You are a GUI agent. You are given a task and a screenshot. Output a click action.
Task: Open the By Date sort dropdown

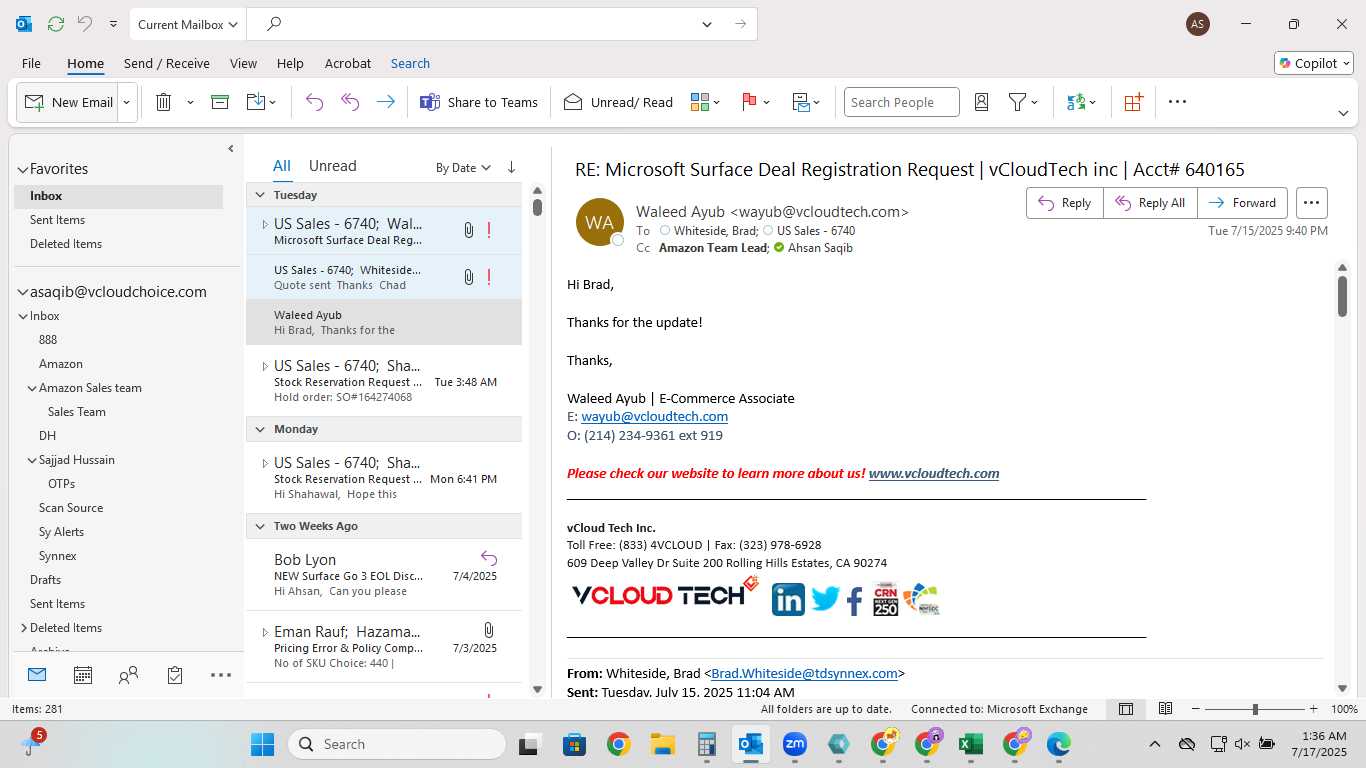pos(463,167)
